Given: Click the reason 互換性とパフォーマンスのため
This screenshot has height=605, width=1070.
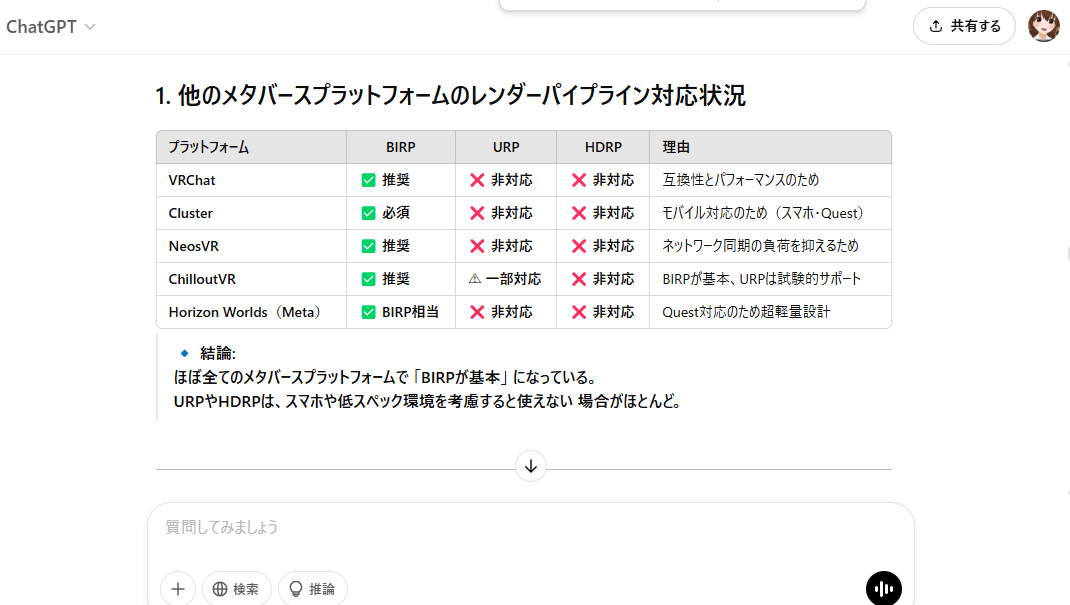Looking at the screenshot, I should (x=740, y=180).
